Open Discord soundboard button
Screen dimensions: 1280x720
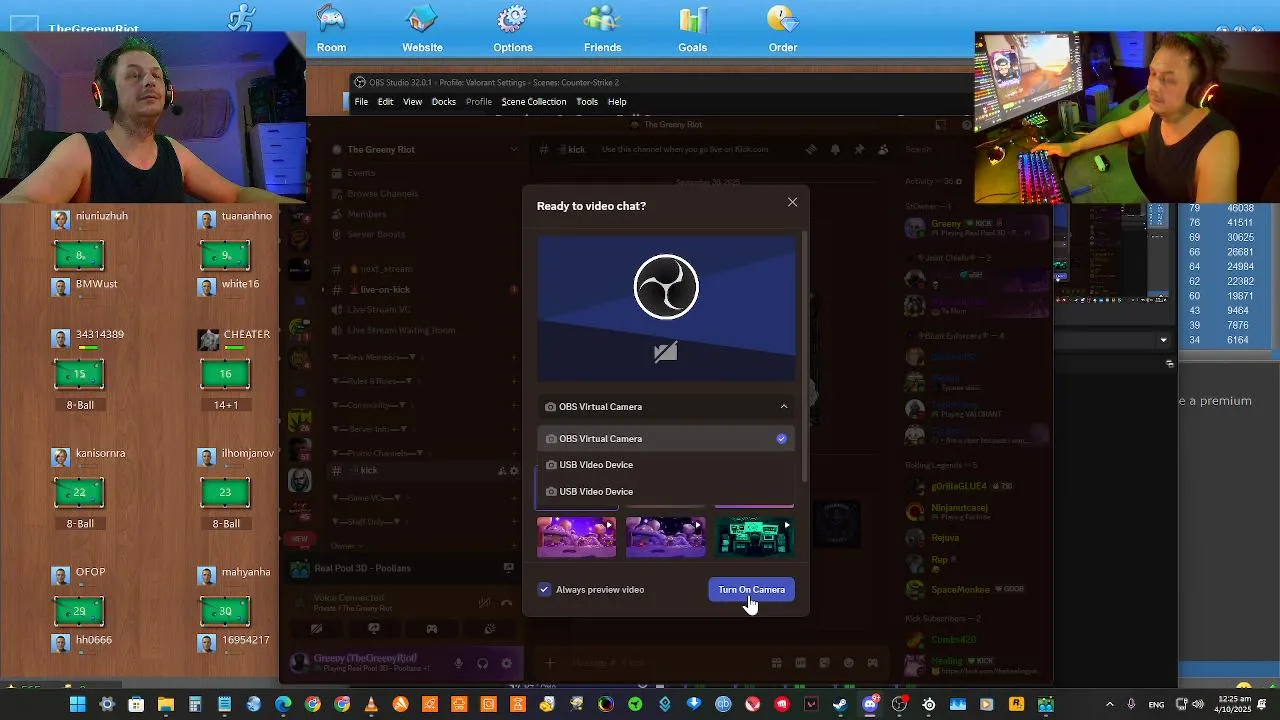490,629
